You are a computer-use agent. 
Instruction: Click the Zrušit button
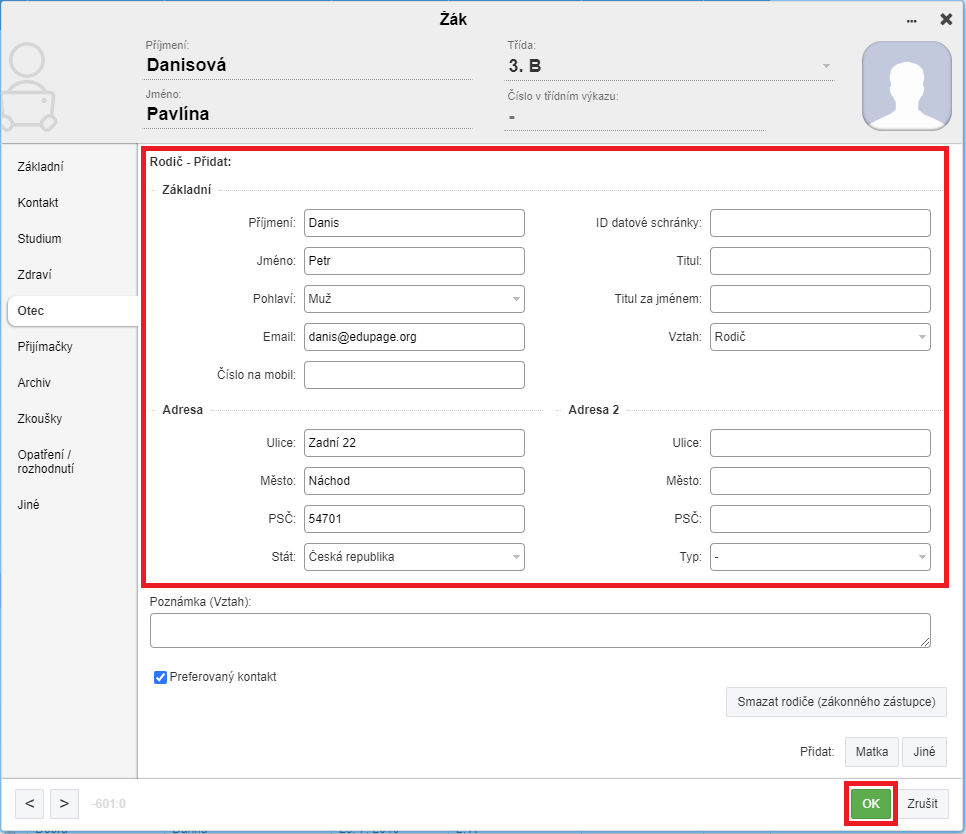coord(922,803)
